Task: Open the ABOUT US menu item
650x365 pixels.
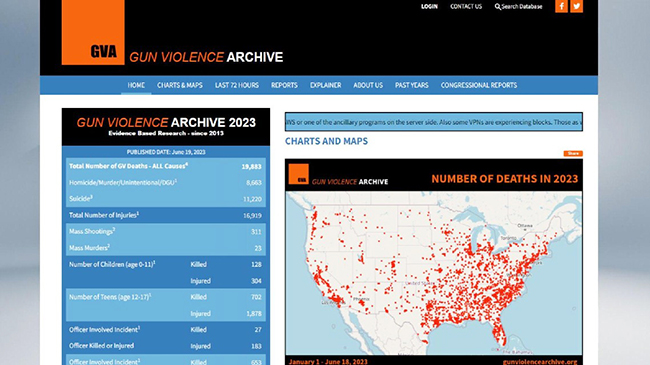Action: [368, 85]
